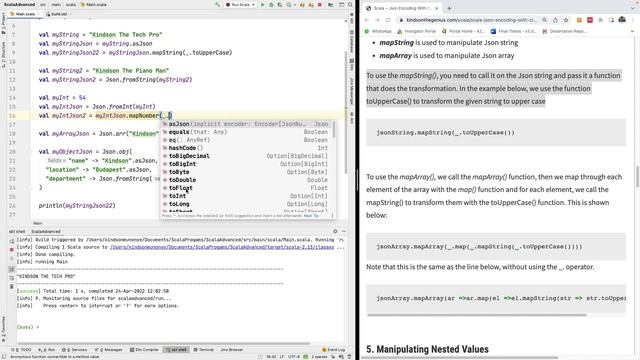Open the Messages tool window tab

point(109,350)
